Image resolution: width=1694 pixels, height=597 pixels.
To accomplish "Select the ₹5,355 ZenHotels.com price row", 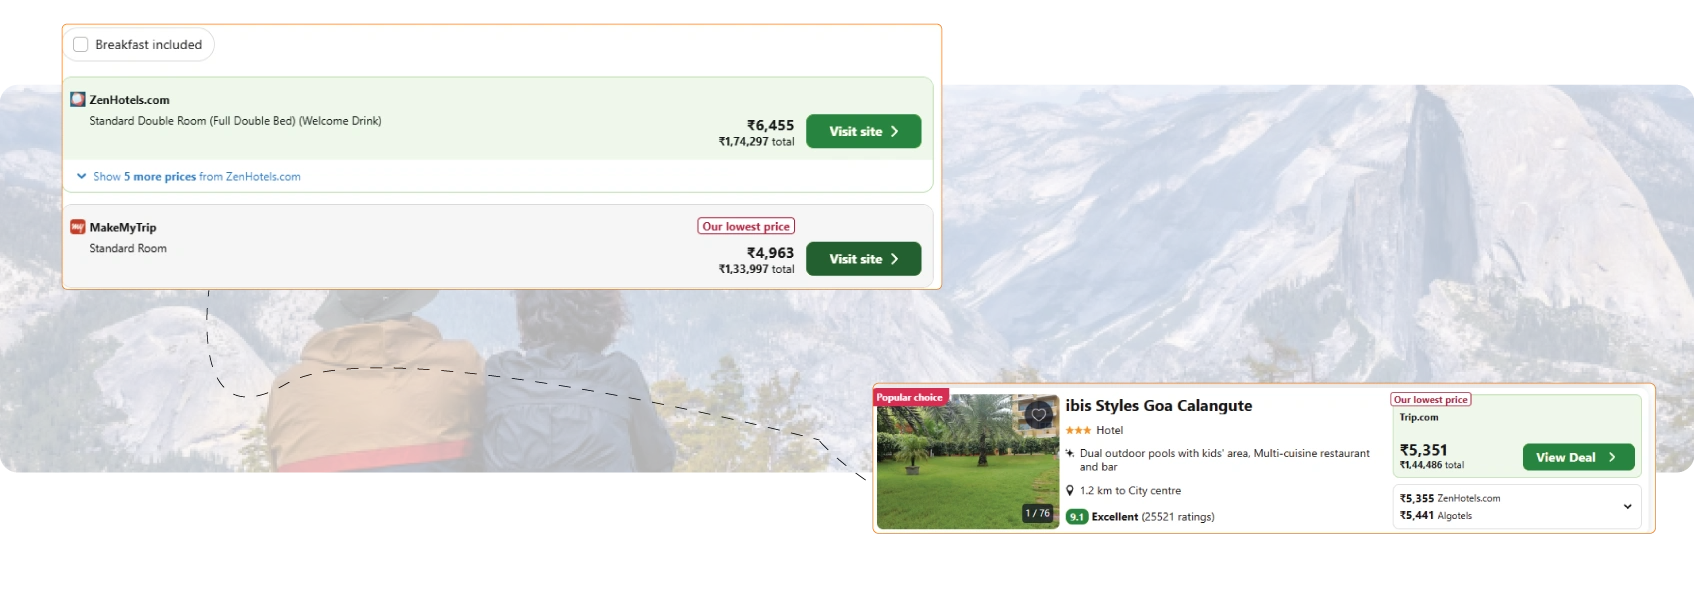I will [1450, 498].
